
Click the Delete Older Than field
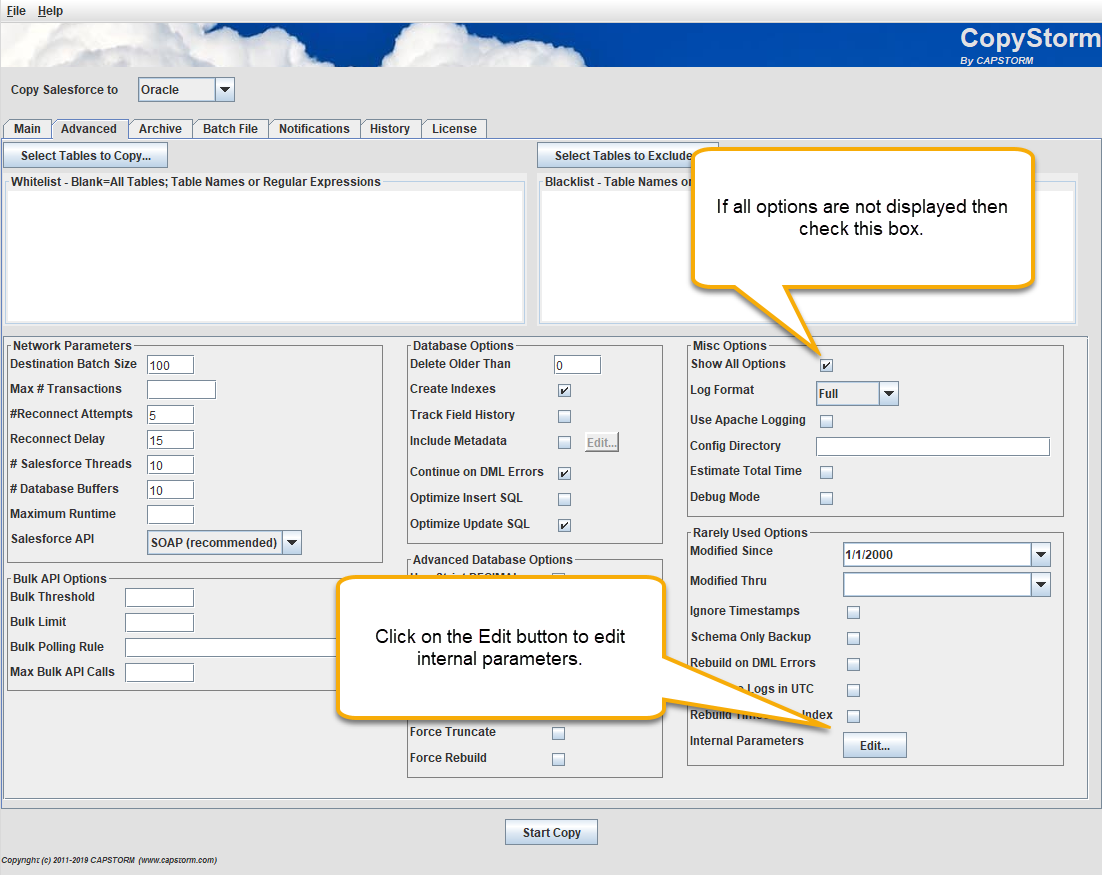[577, 365]
